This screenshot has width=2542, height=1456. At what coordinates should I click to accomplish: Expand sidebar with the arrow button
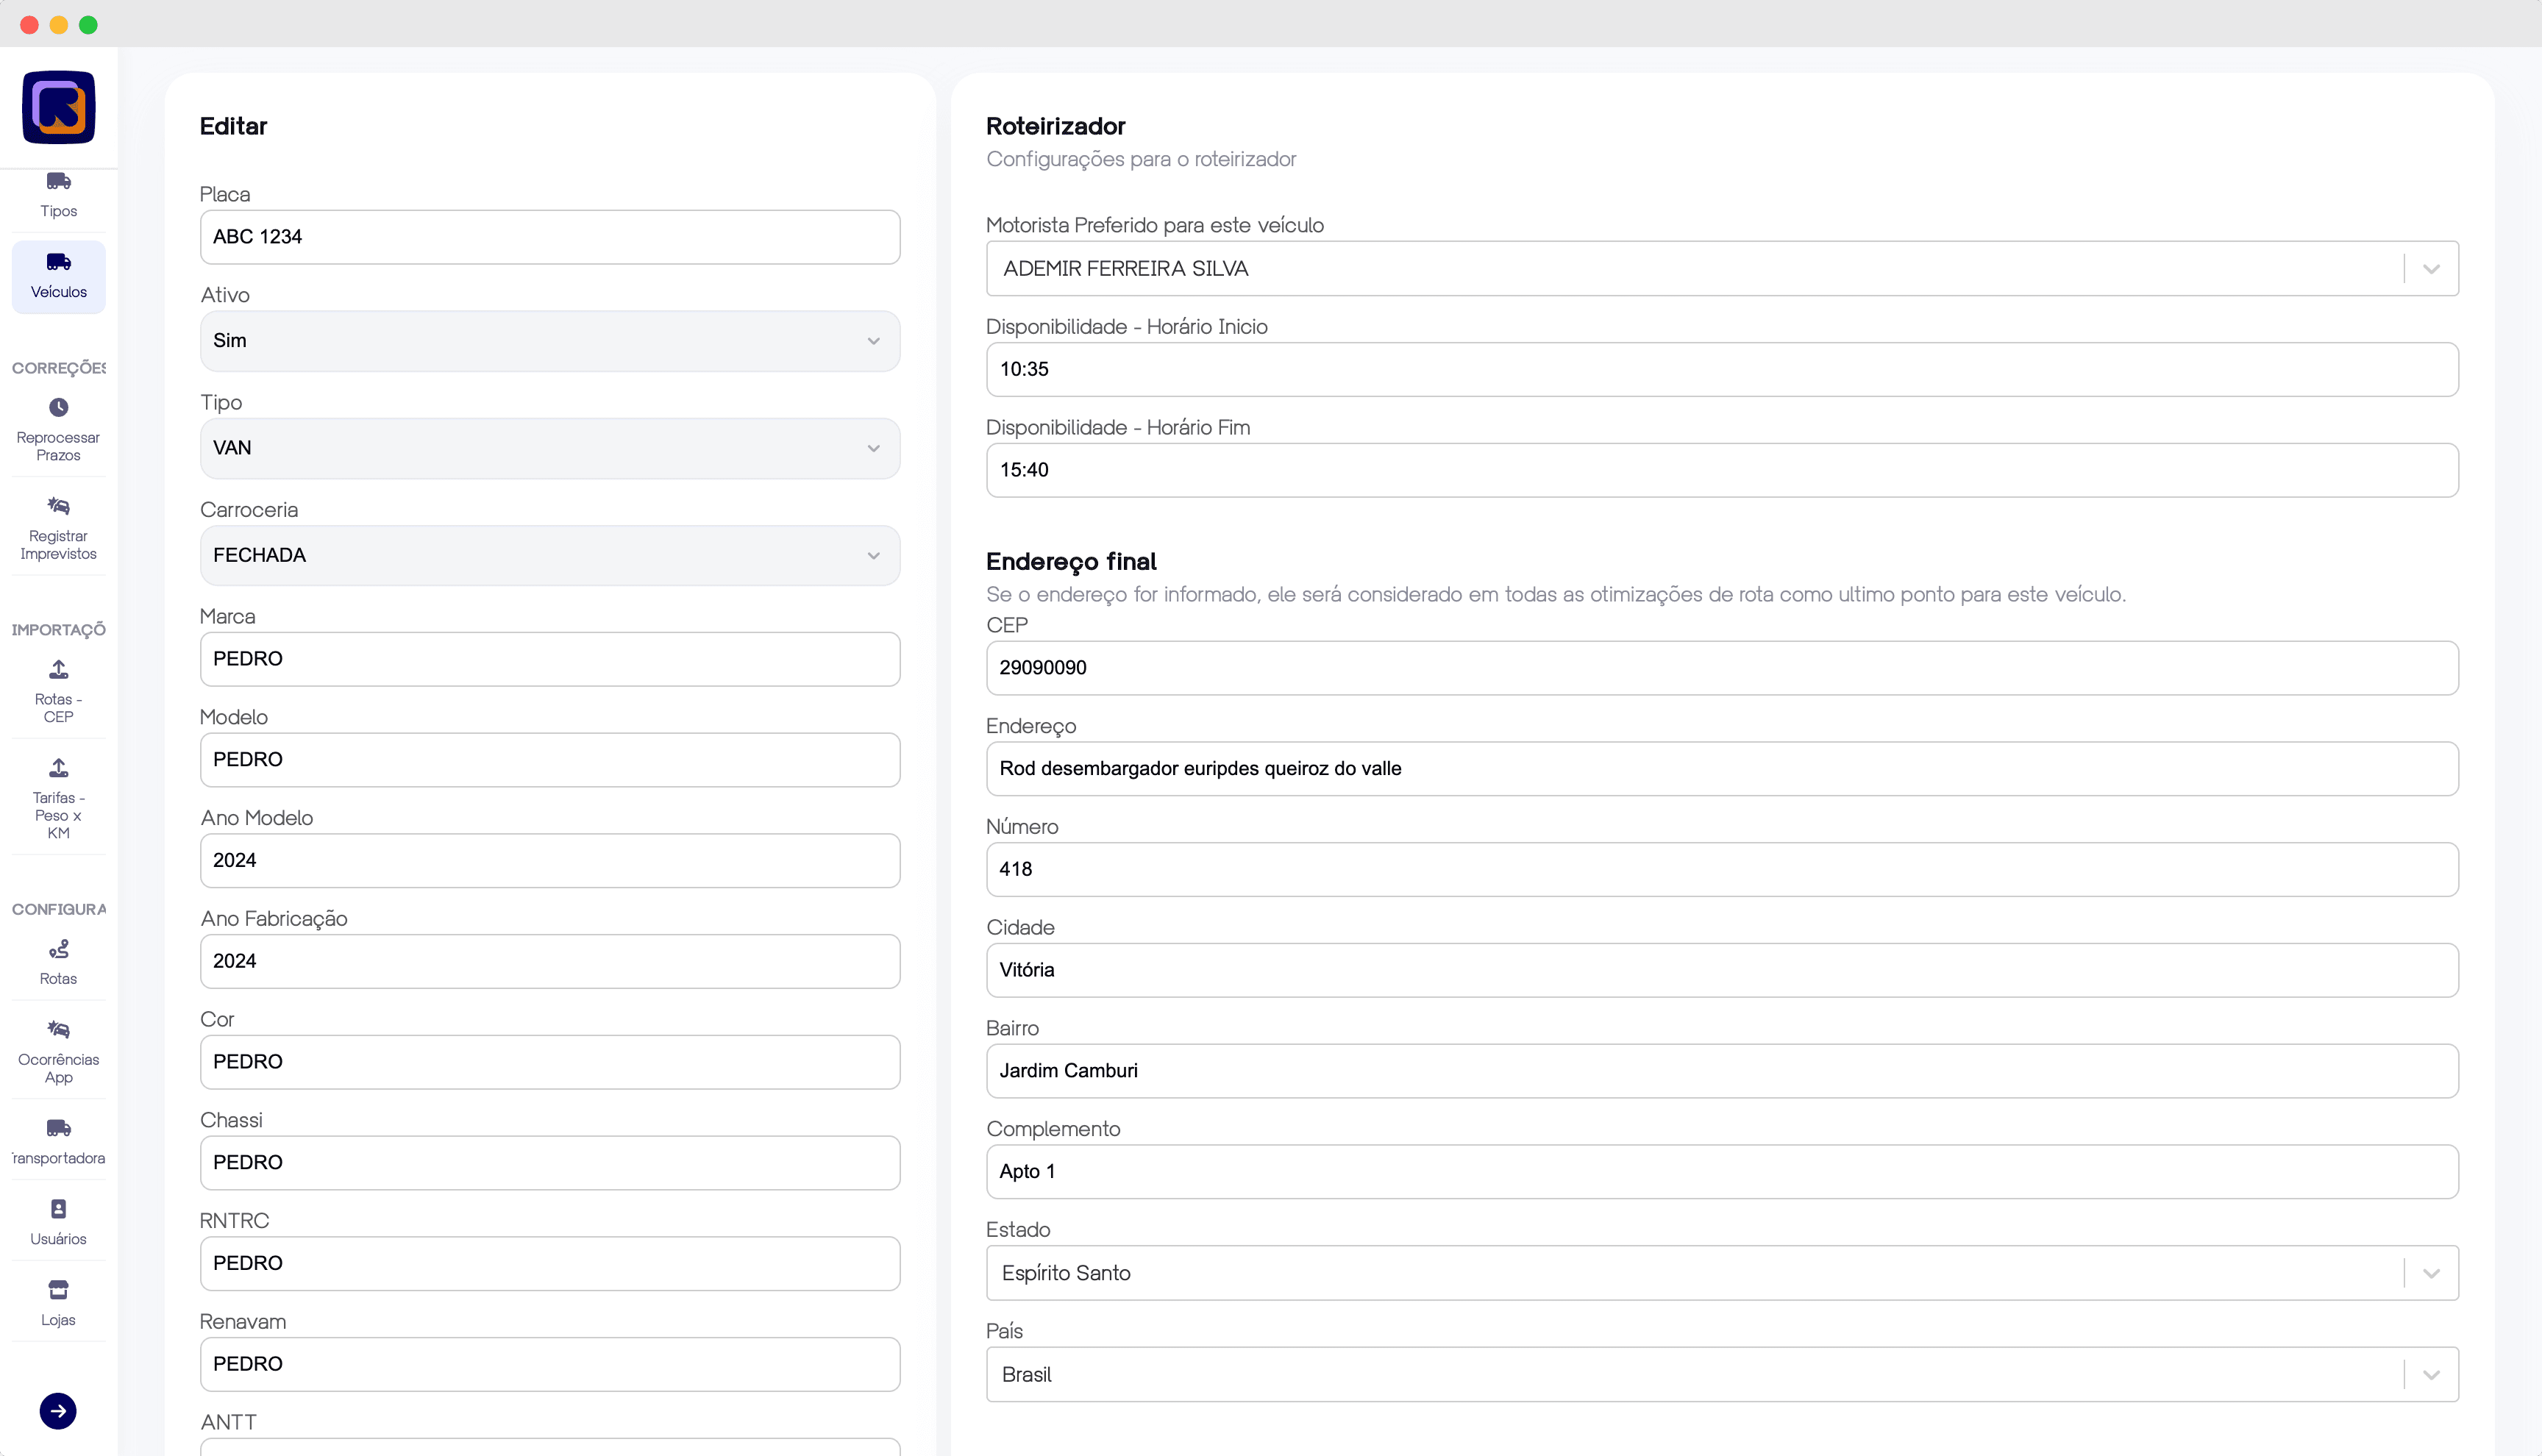[58, 1411]
